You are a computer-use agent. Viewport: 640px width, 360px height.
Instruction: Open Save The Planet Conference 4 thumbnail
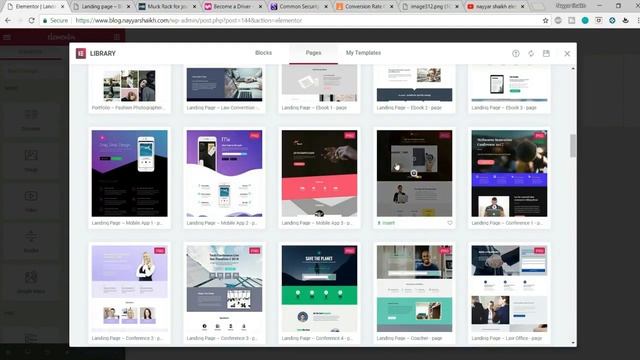(319, 289)
